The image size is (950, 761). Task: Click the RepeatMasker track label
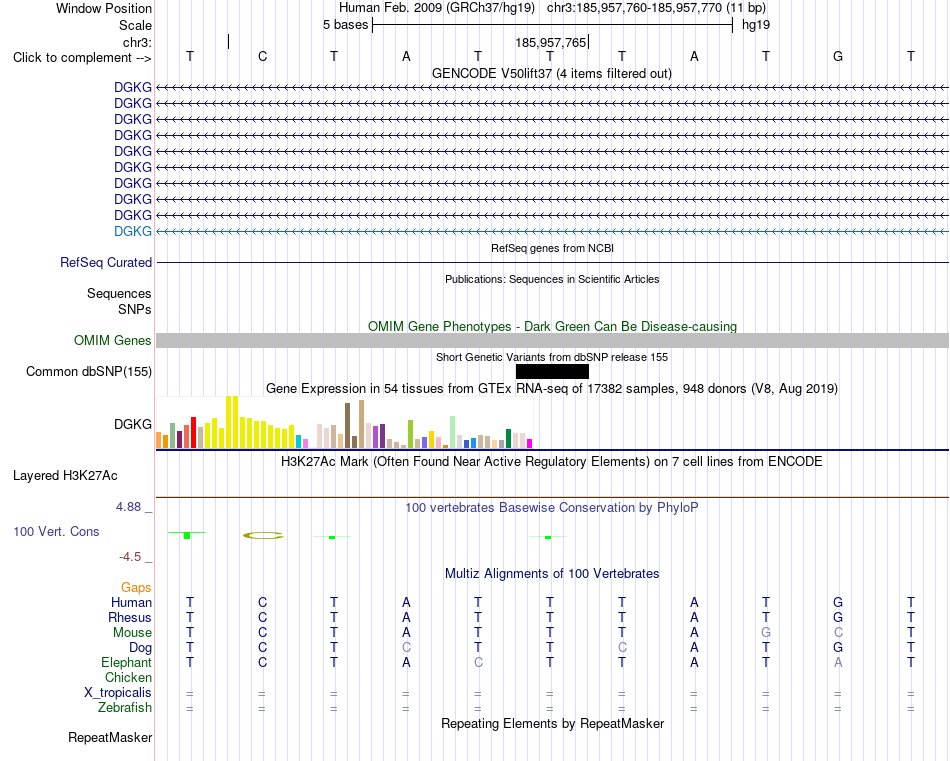(x=110, y=737)
